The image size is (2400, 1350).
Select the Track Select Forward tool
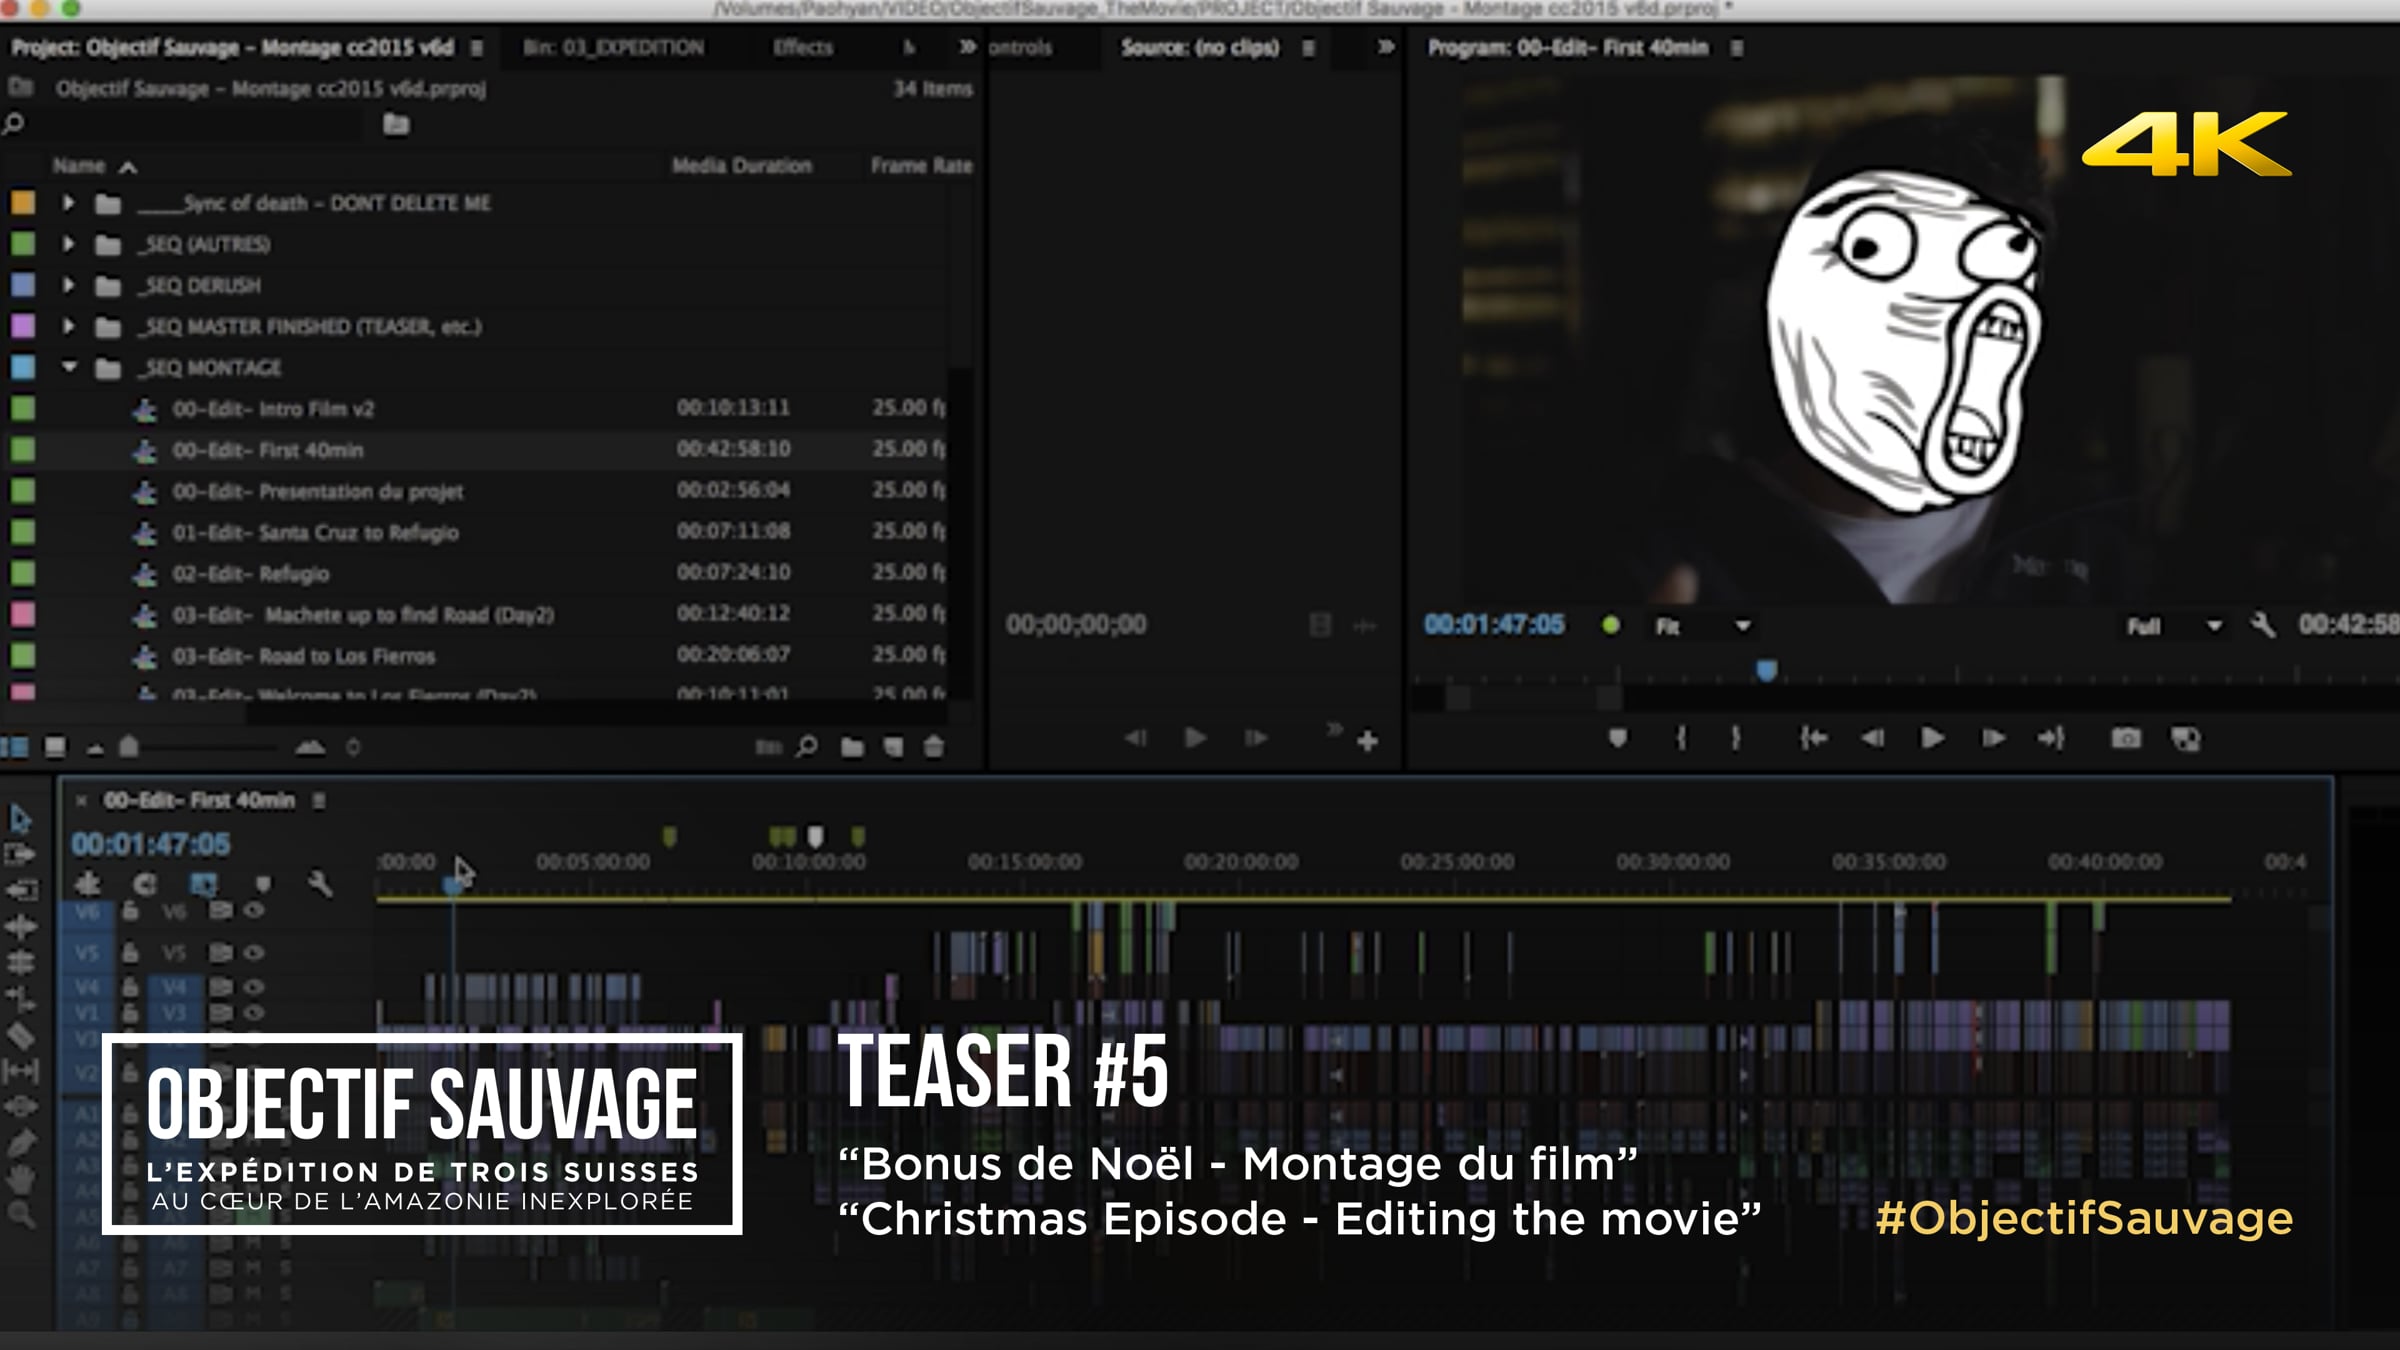(x=20, y=855)
